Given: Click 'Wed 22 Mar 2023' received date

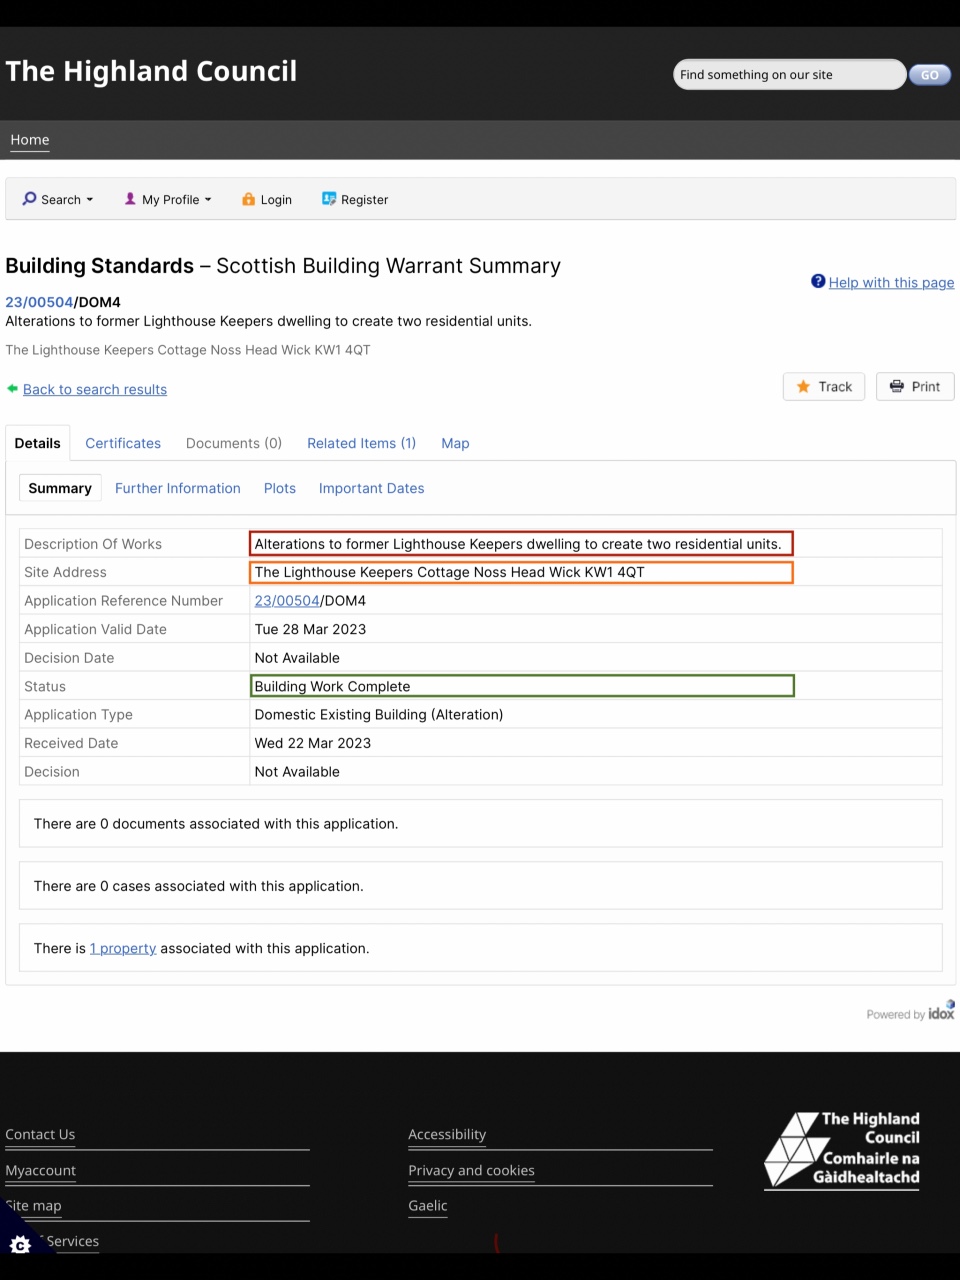Looking at the screenshot, I should pyautogui.click(x=313, y=743).
